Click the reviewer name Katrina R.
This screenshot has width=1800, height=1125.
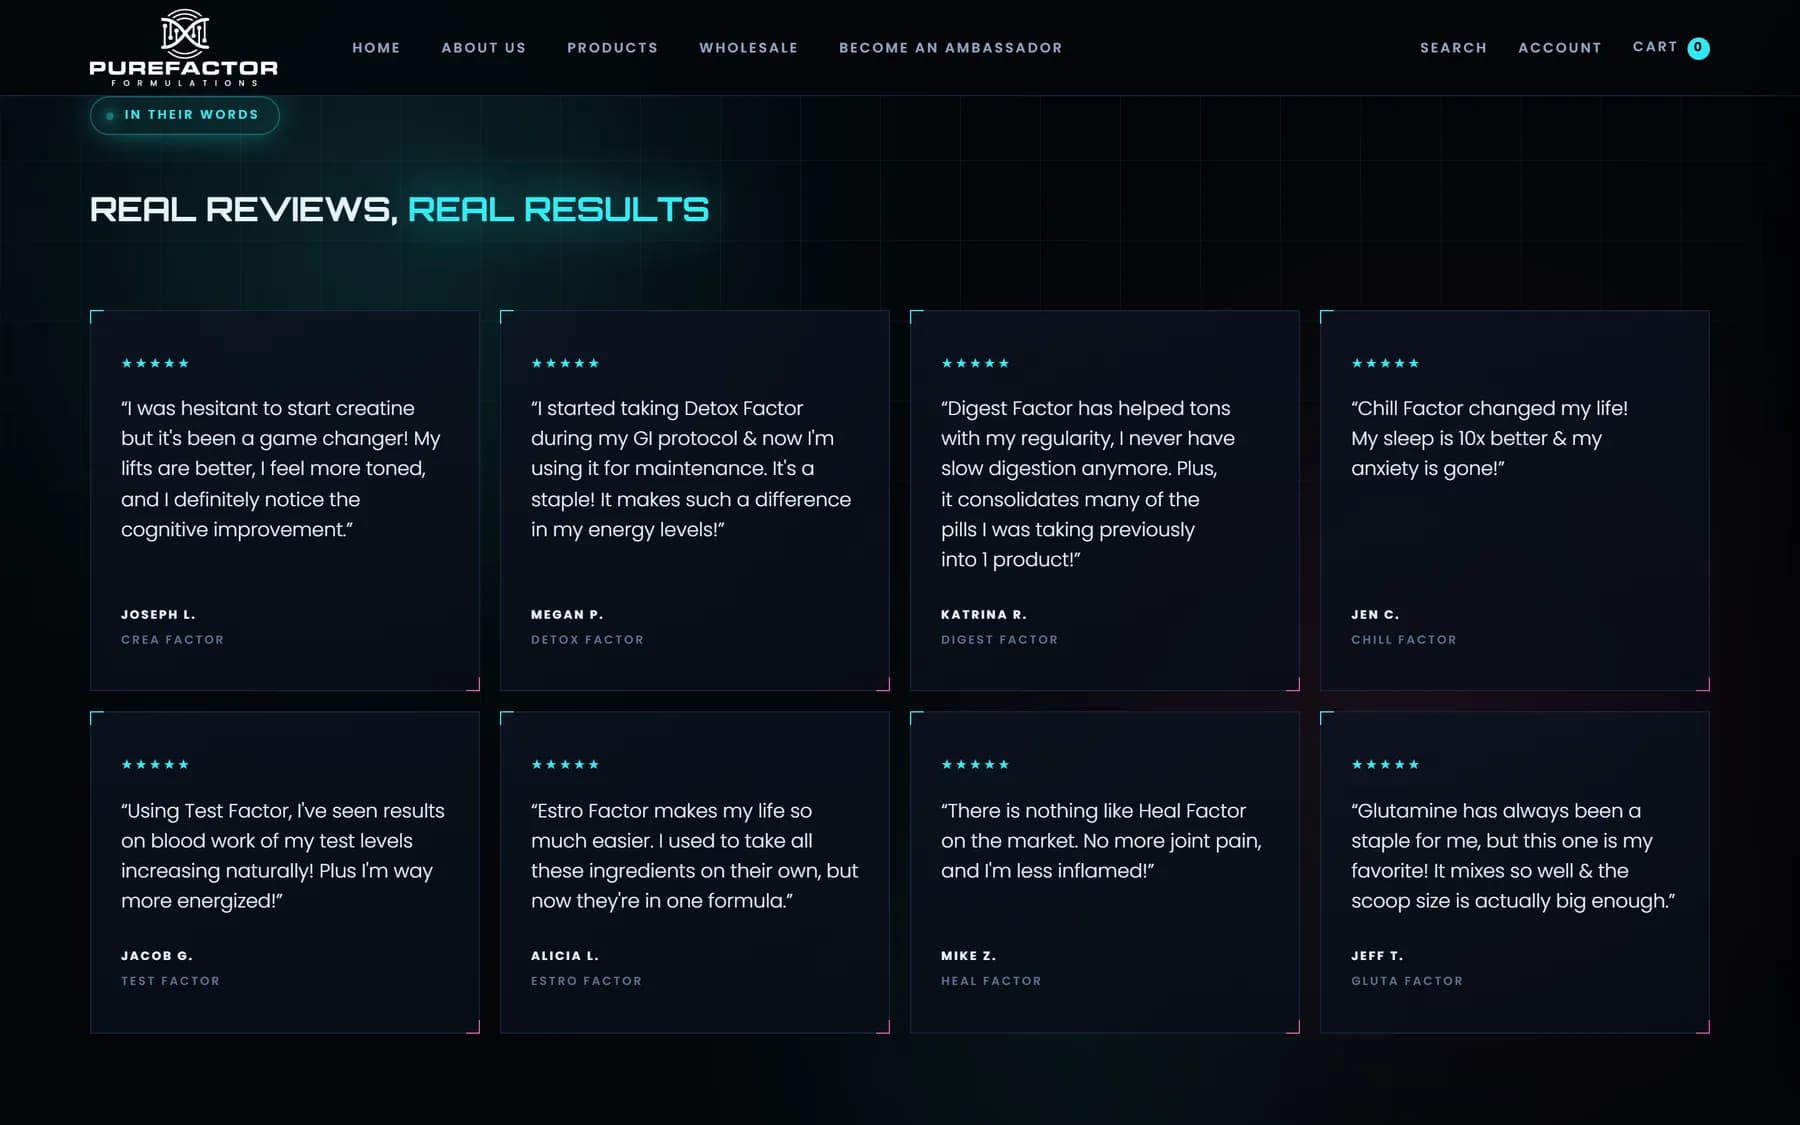984,614
